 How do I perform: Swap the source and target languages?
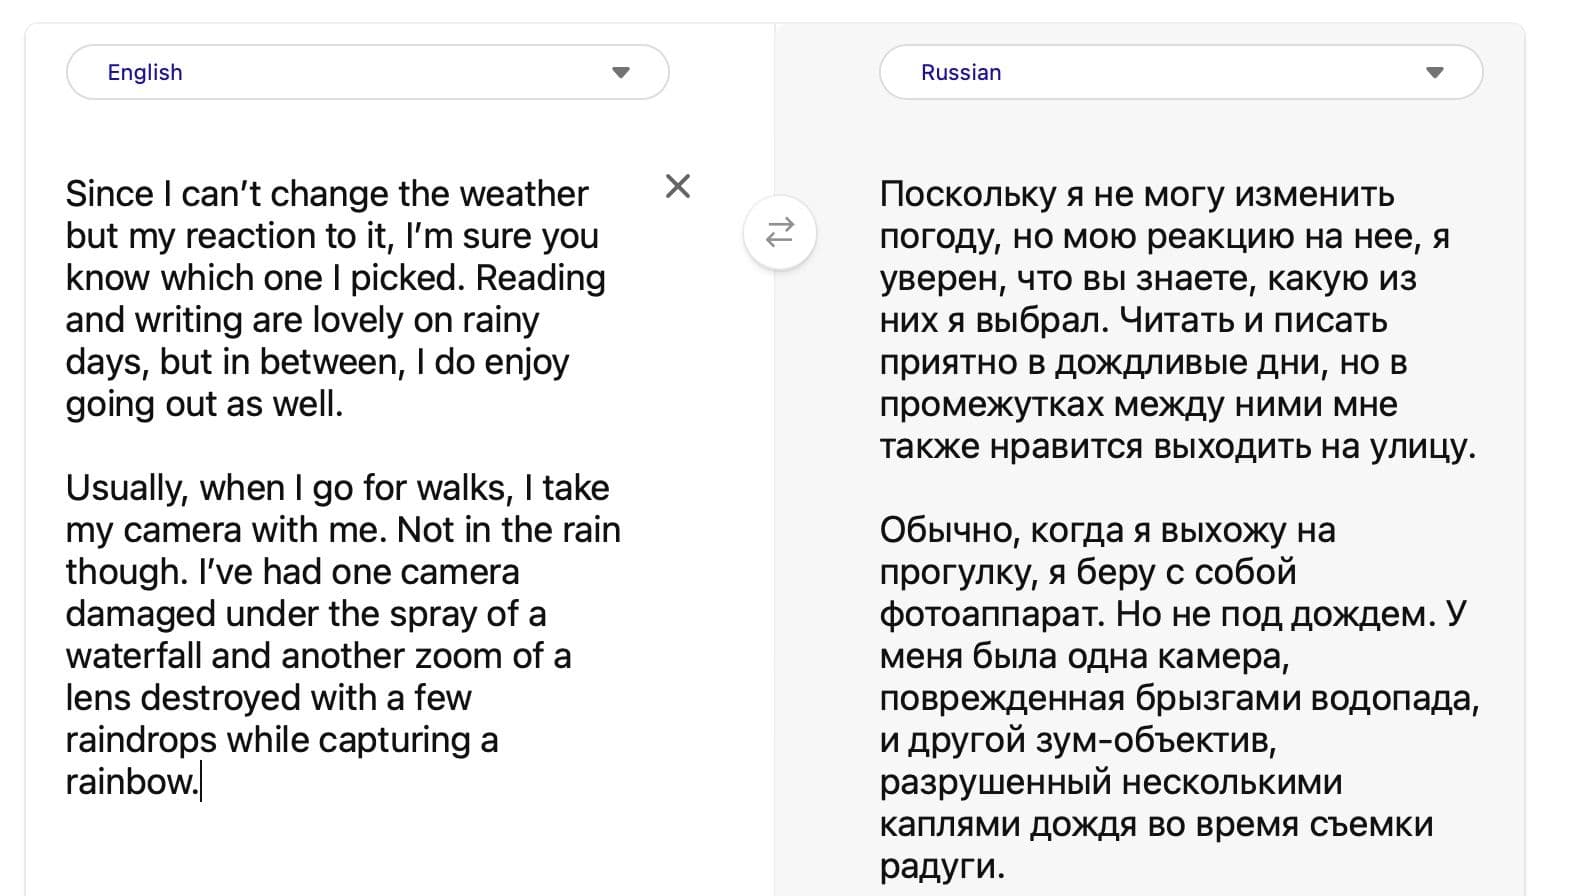coord(780,232)
